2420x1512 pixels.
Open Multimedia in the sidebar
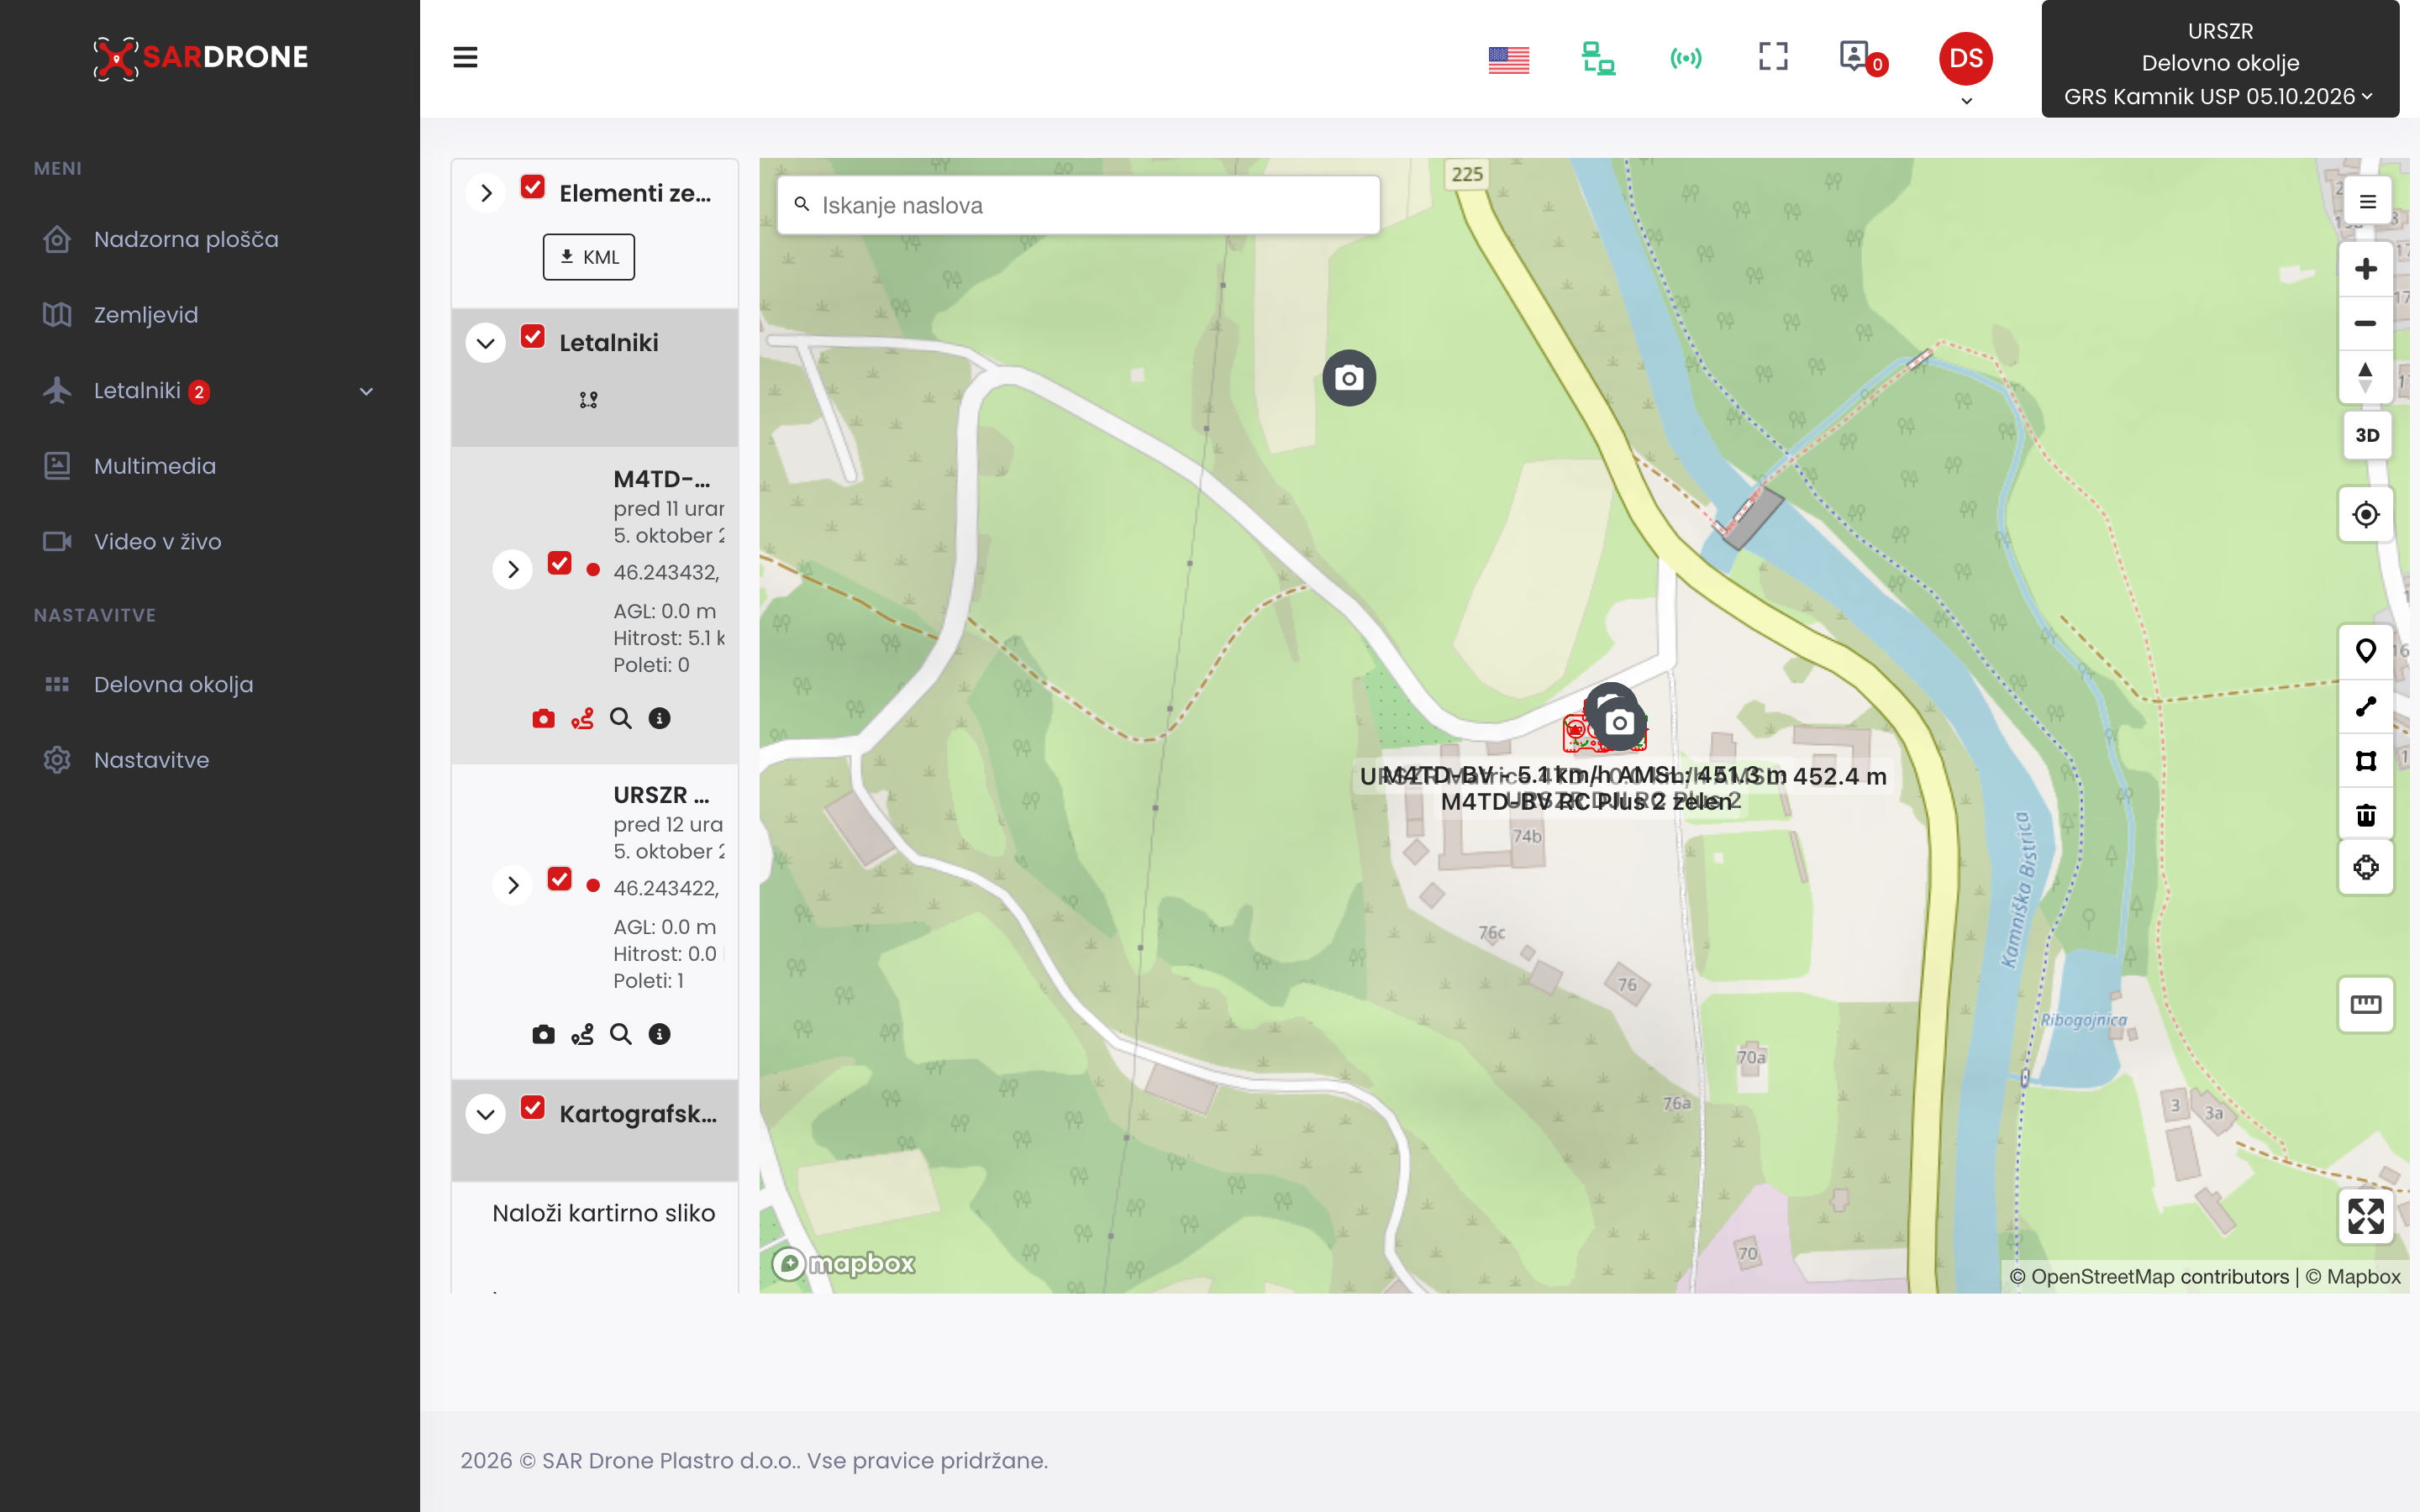click(155, 466)
